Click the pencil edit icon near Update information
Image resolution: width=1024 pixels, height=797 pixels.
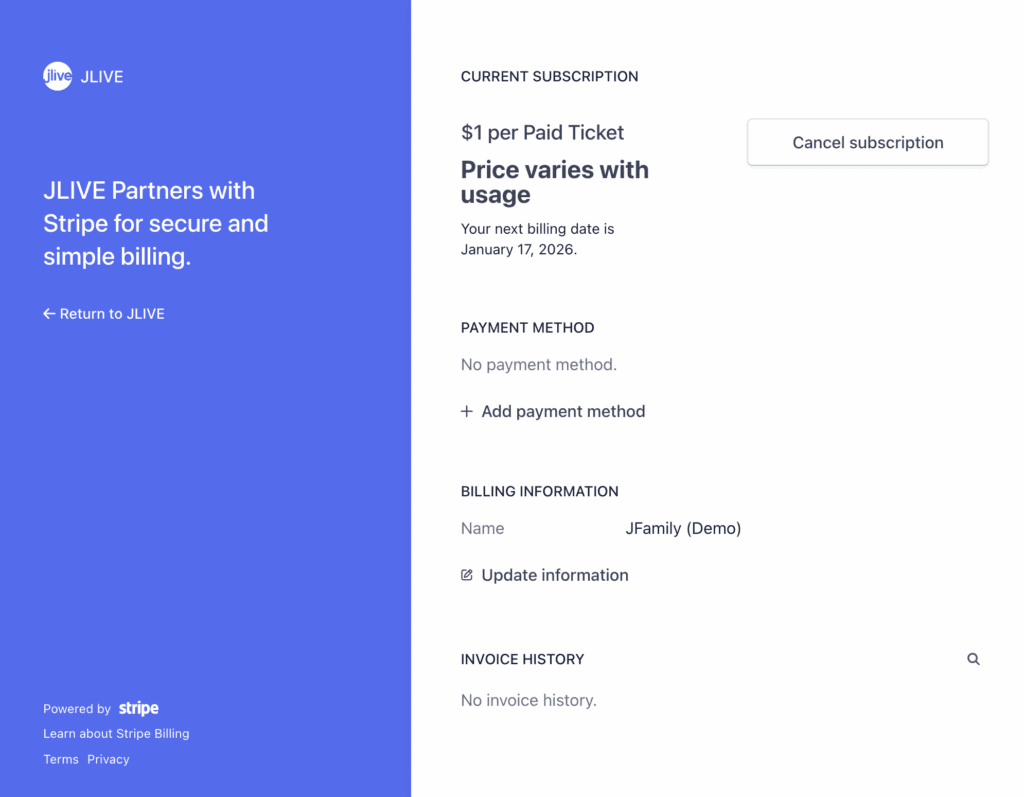click(467, 575)
